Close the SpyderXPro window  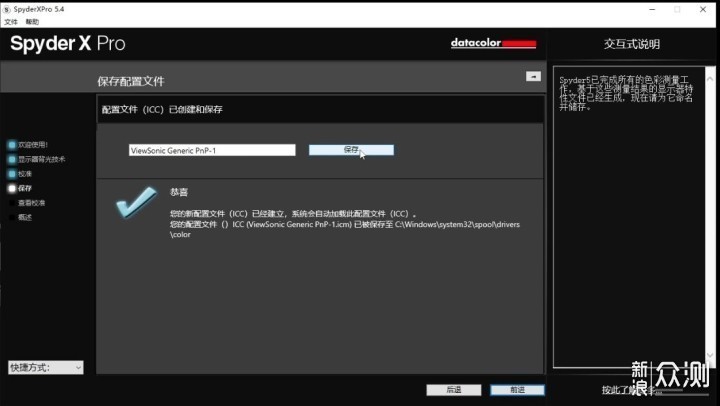(703, 9)
